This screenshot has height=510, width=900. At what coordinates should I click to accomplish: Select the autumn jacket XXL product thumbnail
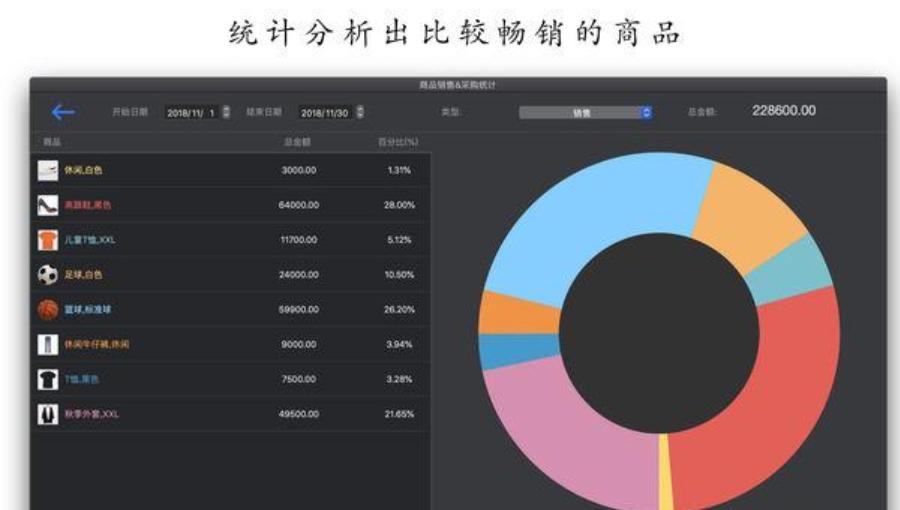pyautogui.click(x=48, y=414)
